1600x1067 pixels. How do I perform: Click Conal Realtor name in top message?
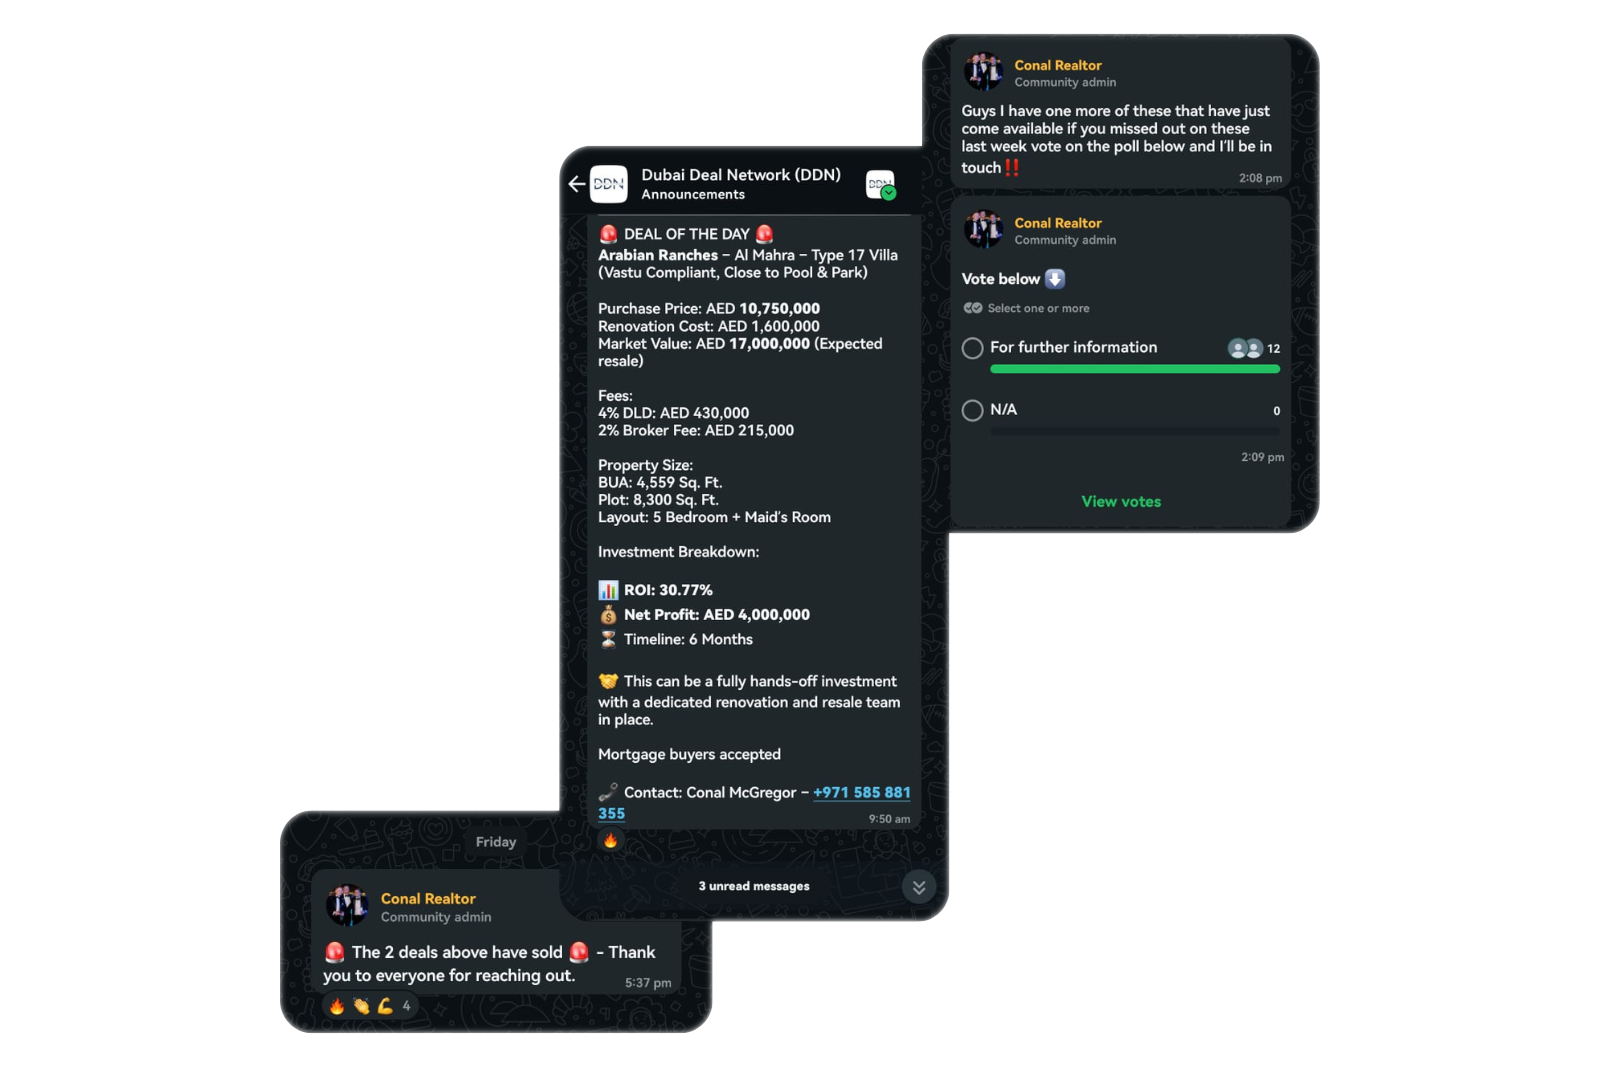(x=1058, y=65)
